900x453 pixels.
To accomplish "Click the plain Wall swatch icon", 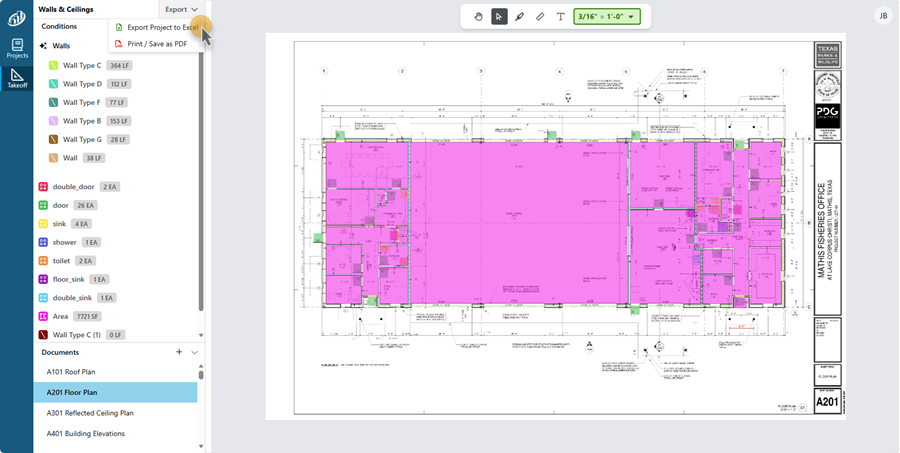I will click(x=53, y=158).
